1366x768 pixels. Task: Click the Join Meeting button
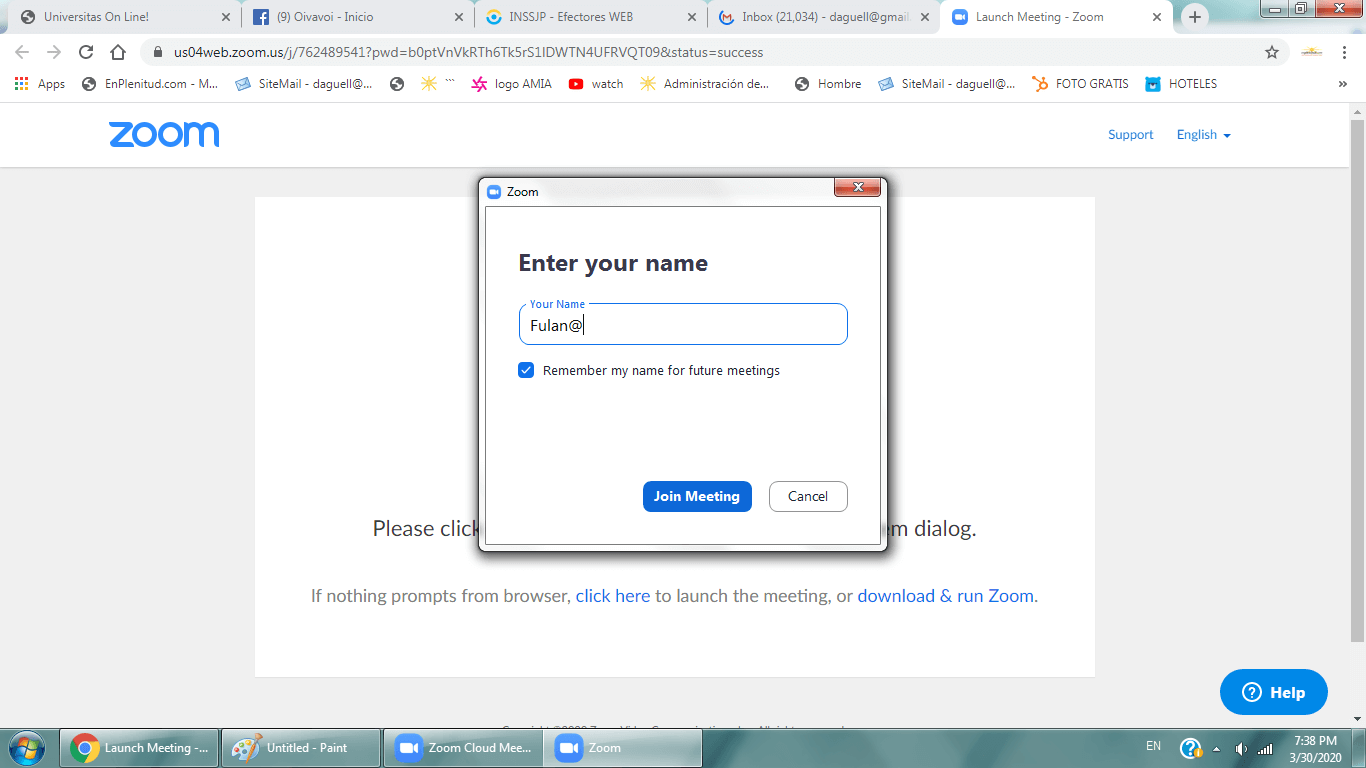[696, 496]
